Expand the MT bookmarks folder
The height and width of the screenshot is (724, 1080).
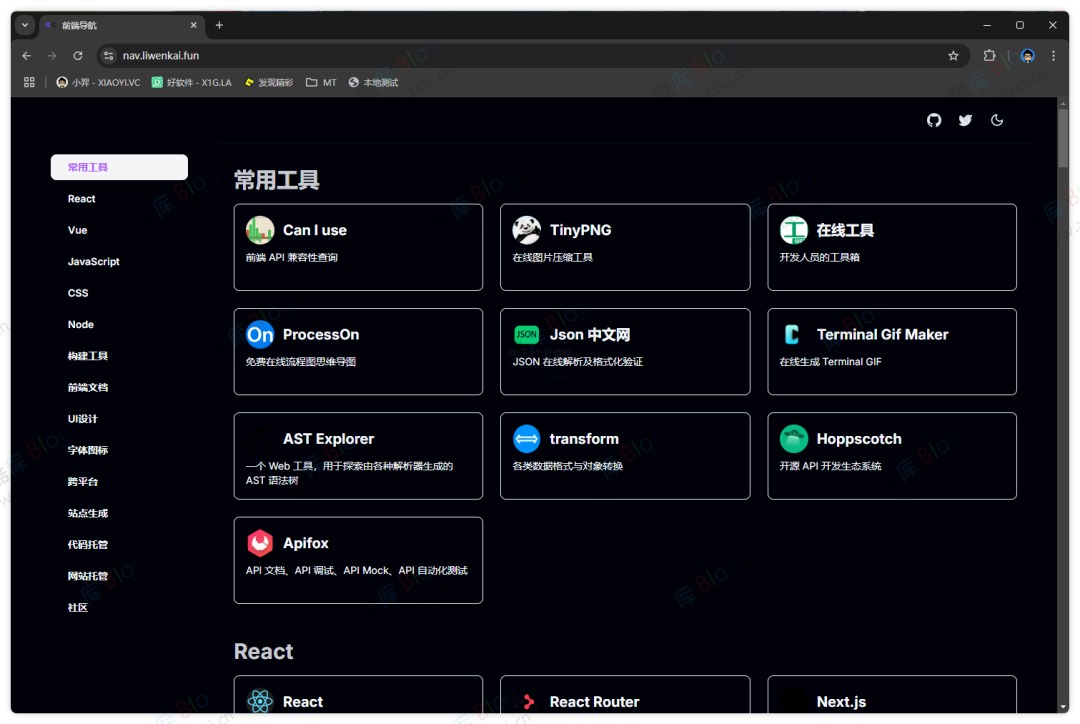tap(321, 82)
